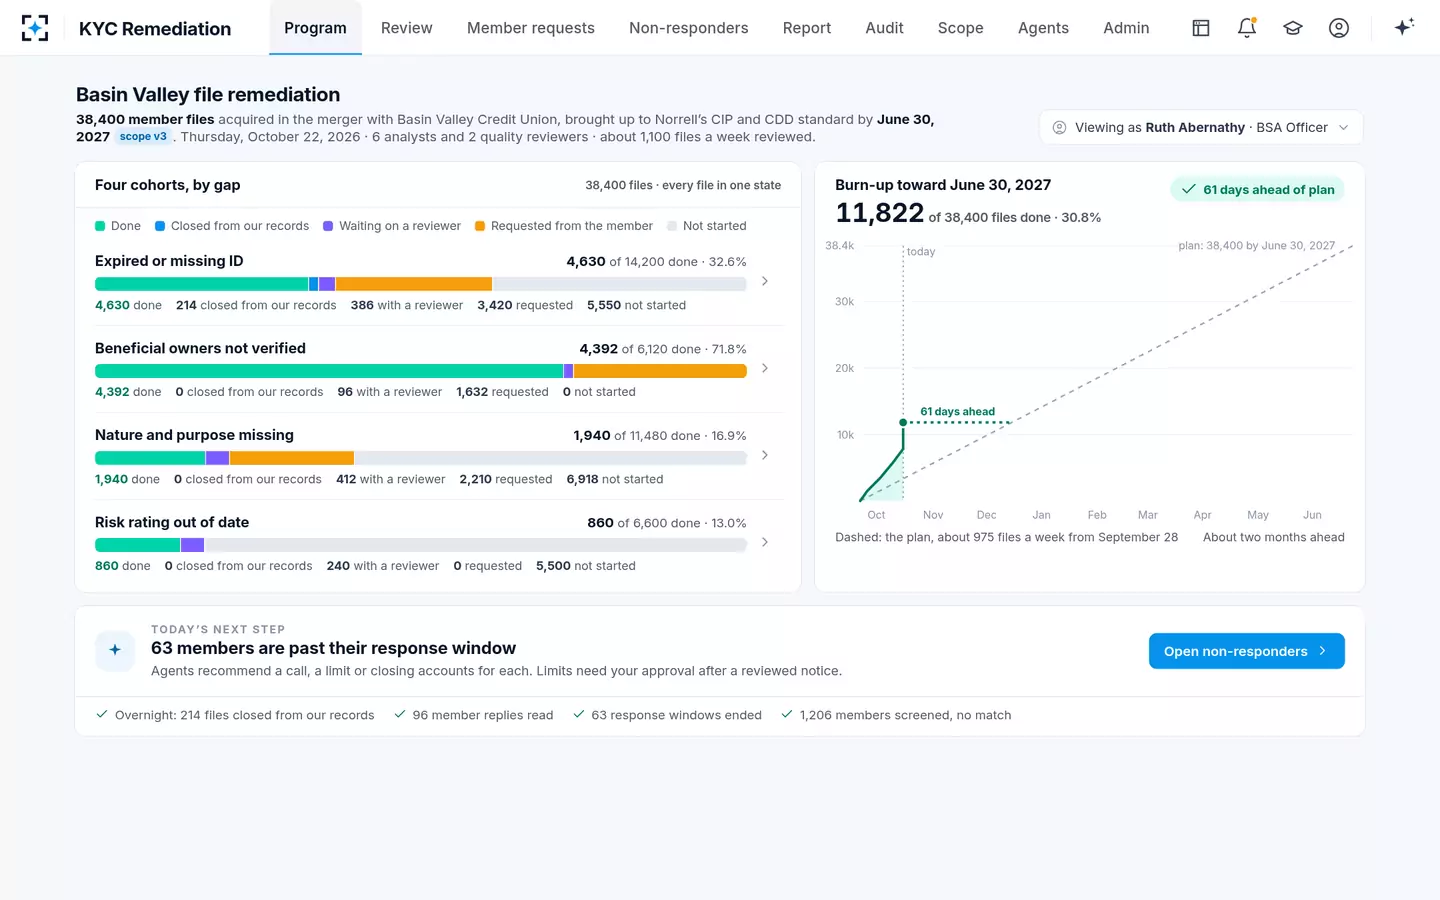This screenshot has height=900, width=1440.
Task: Click the check icon beside 1,206 members screened
Action: (787, 714)
